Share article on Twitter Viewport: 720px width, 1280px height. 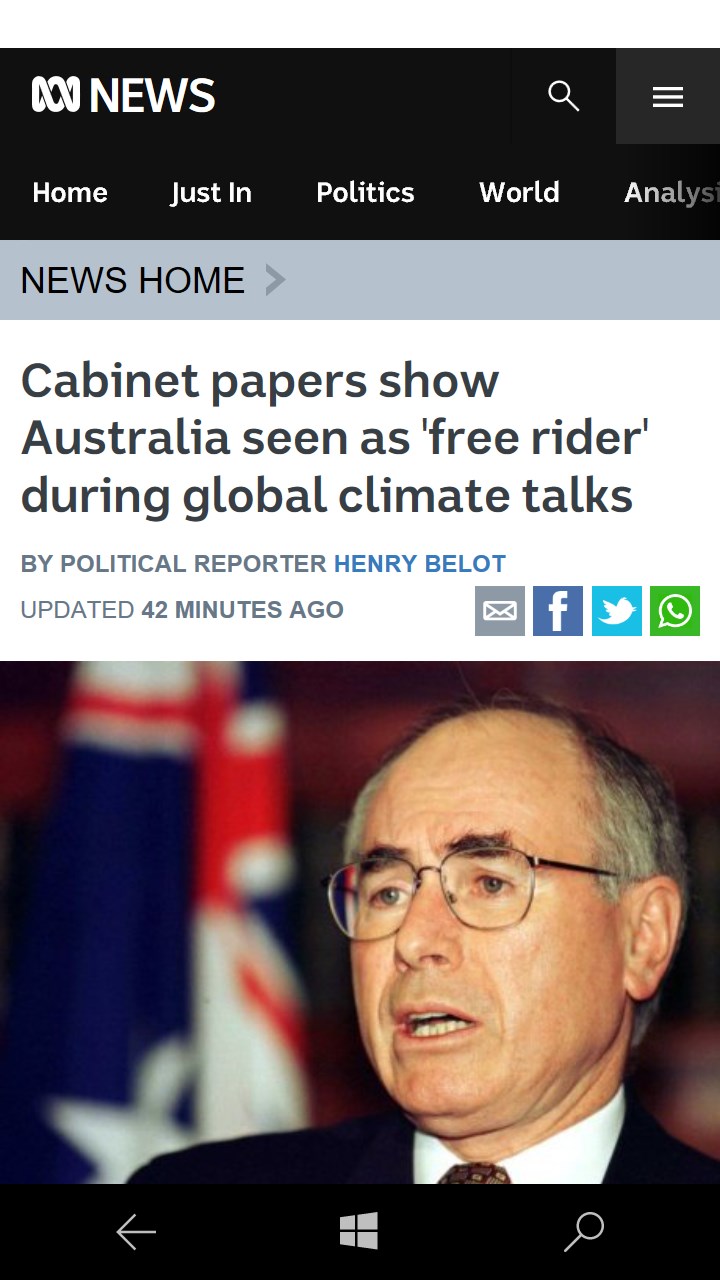(x=617, y=611)
